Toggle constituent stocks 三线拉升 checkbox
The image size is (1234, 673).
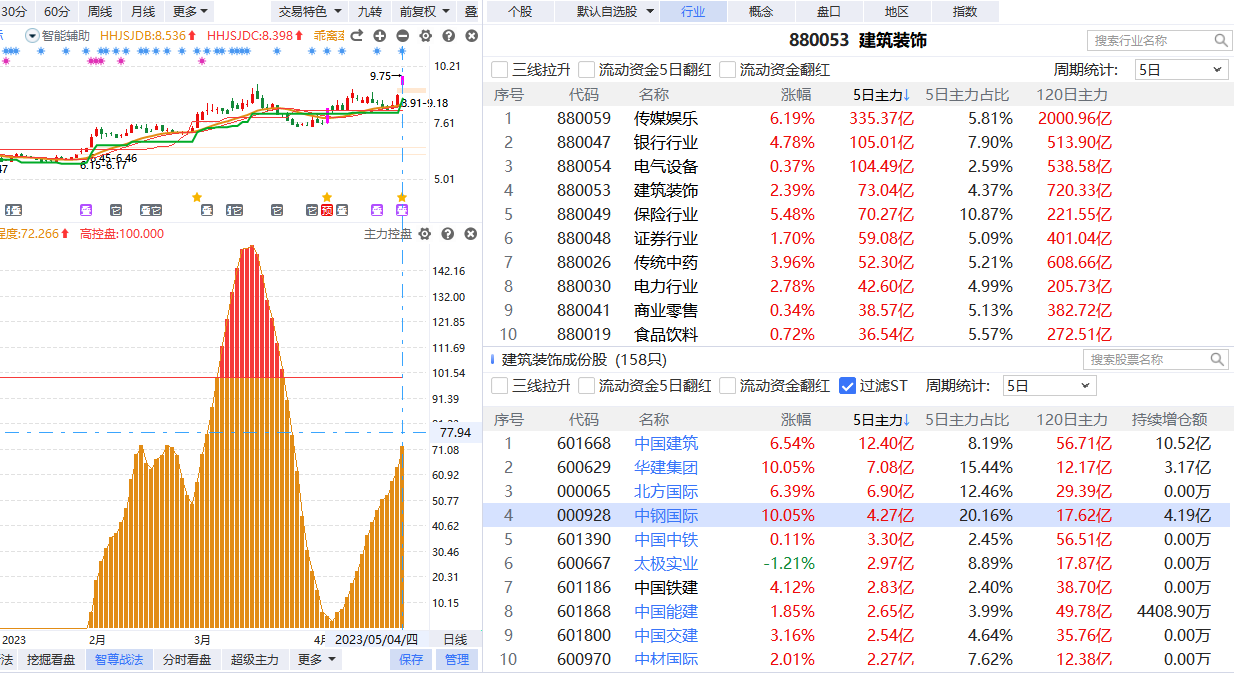coord(500,386)
